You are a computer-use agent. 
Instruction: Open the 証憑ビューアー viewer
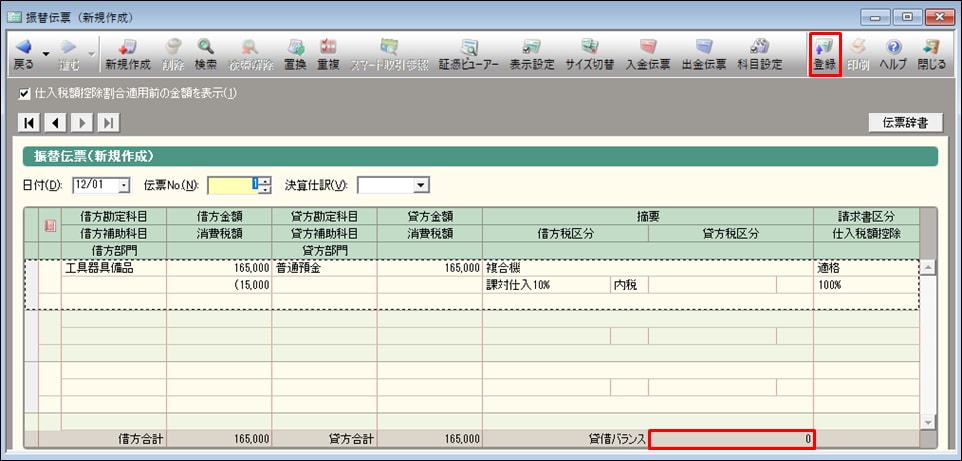pyautogui.click(x=468, y=54)
